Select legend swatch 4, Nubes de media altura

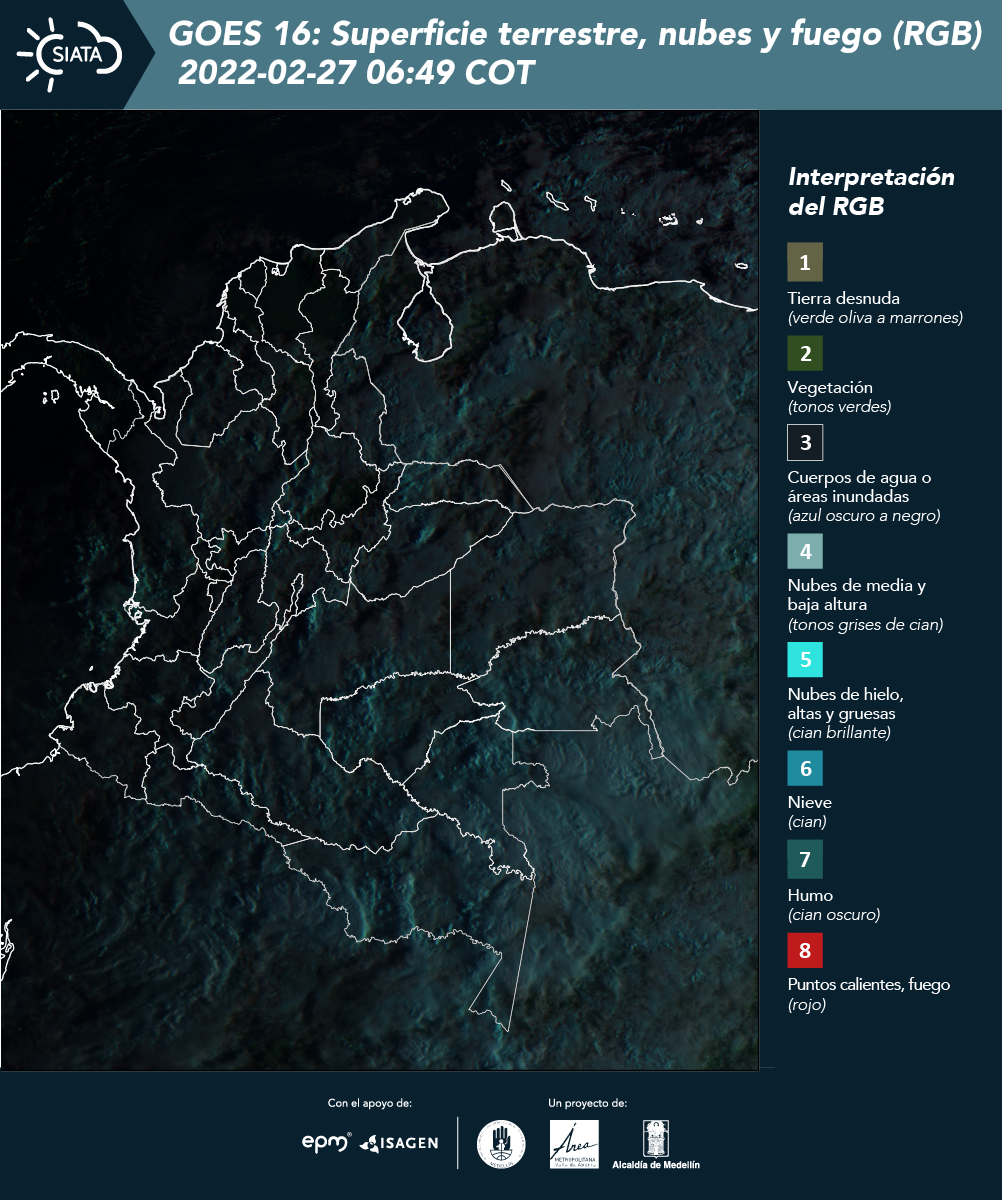(805, 550)
